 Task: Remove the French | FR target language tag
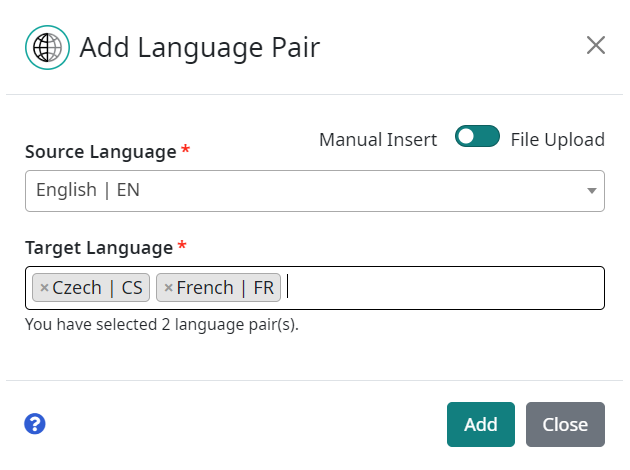coord(168,288)
